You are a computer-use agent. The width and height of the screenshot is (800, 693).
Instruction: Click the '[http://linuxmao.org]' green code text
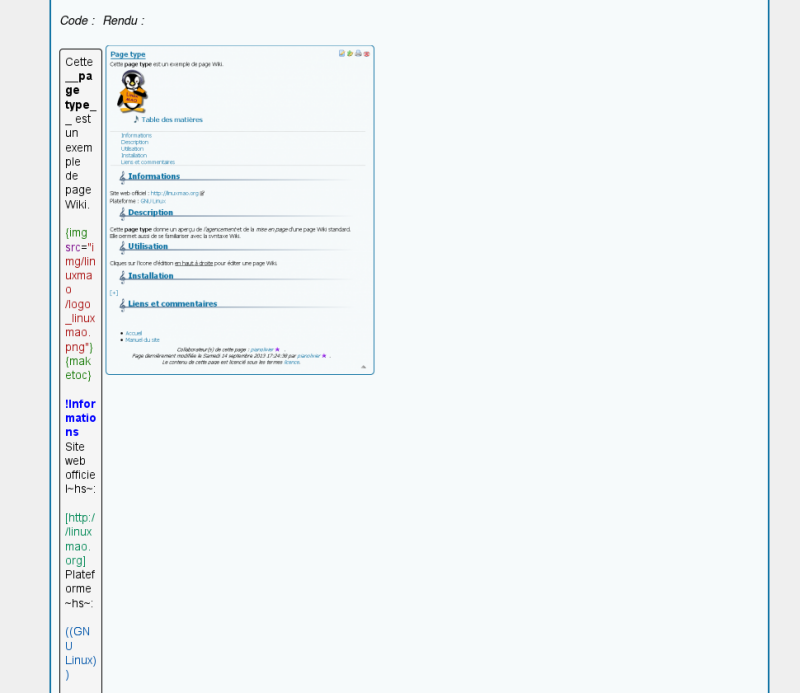(x=80, y=539)
